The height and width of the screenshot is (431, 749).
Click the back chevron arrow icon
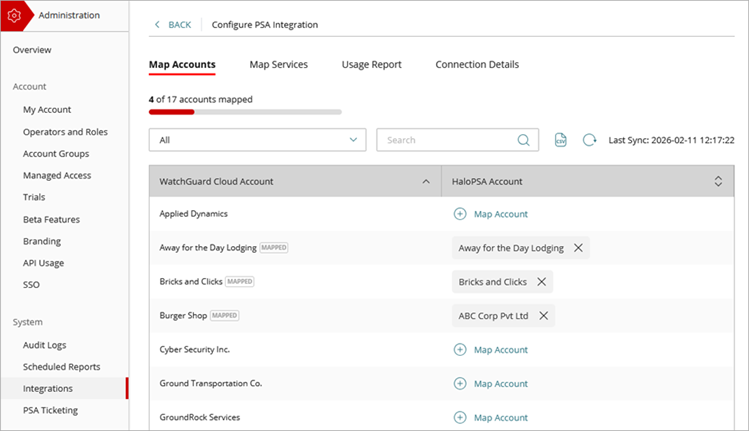[x=157, y=24]
